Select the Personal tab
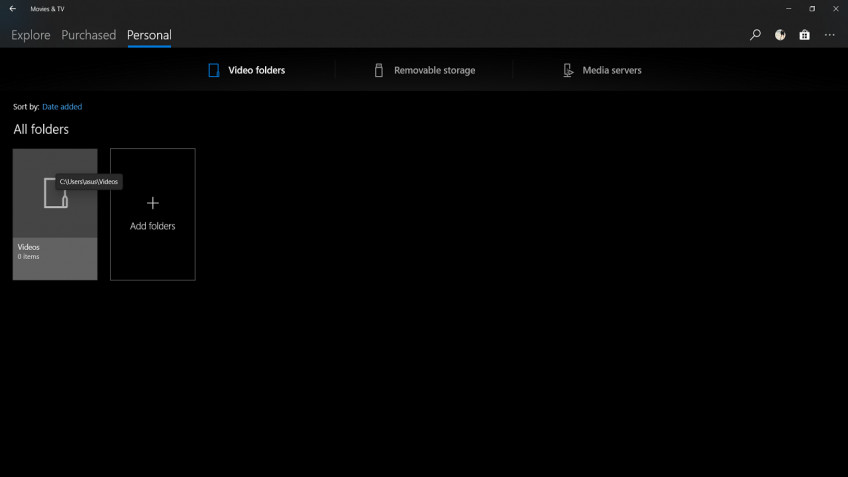Screen dimensions: 848x477 pos(149,35)
